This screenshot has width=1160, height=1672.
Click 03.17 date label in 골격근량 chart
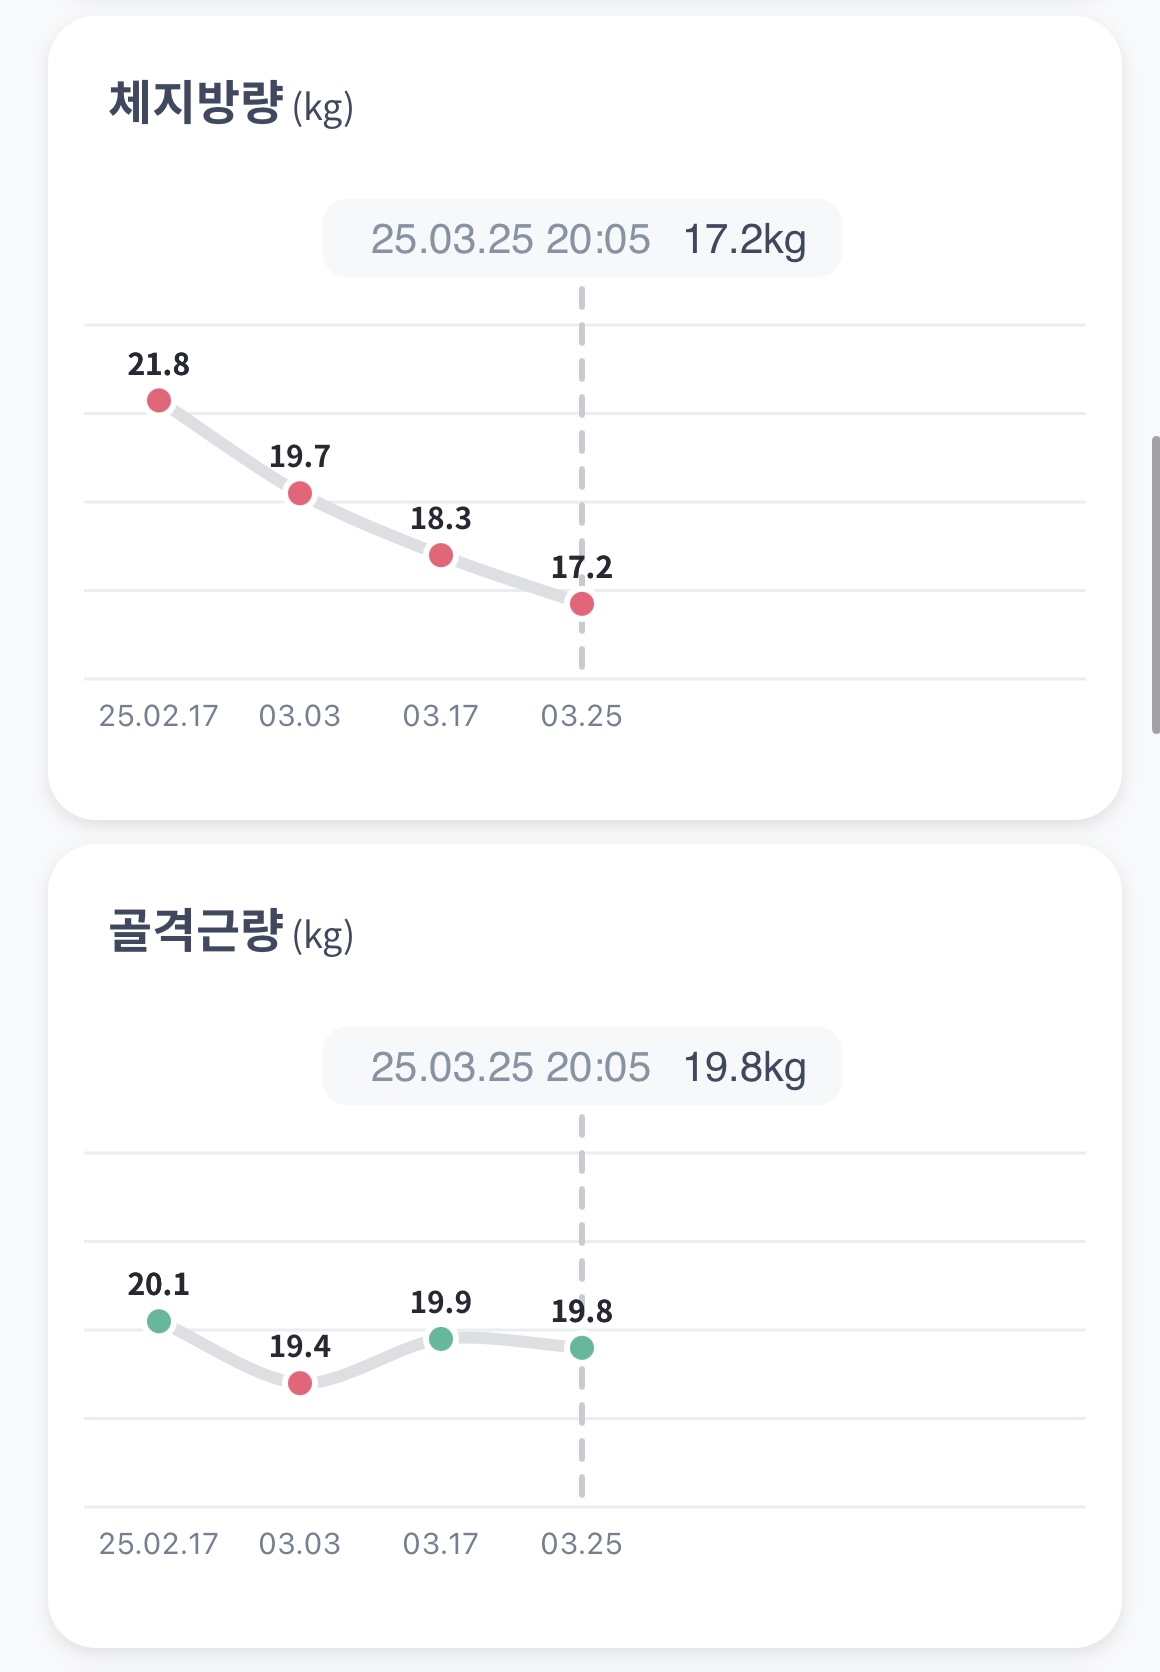point(441,1544)
